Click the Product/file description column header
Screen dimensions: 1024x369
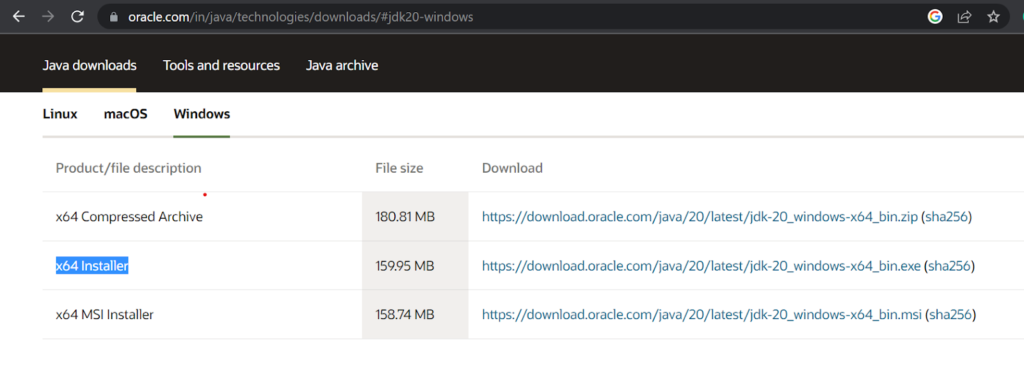coord(129,168)
